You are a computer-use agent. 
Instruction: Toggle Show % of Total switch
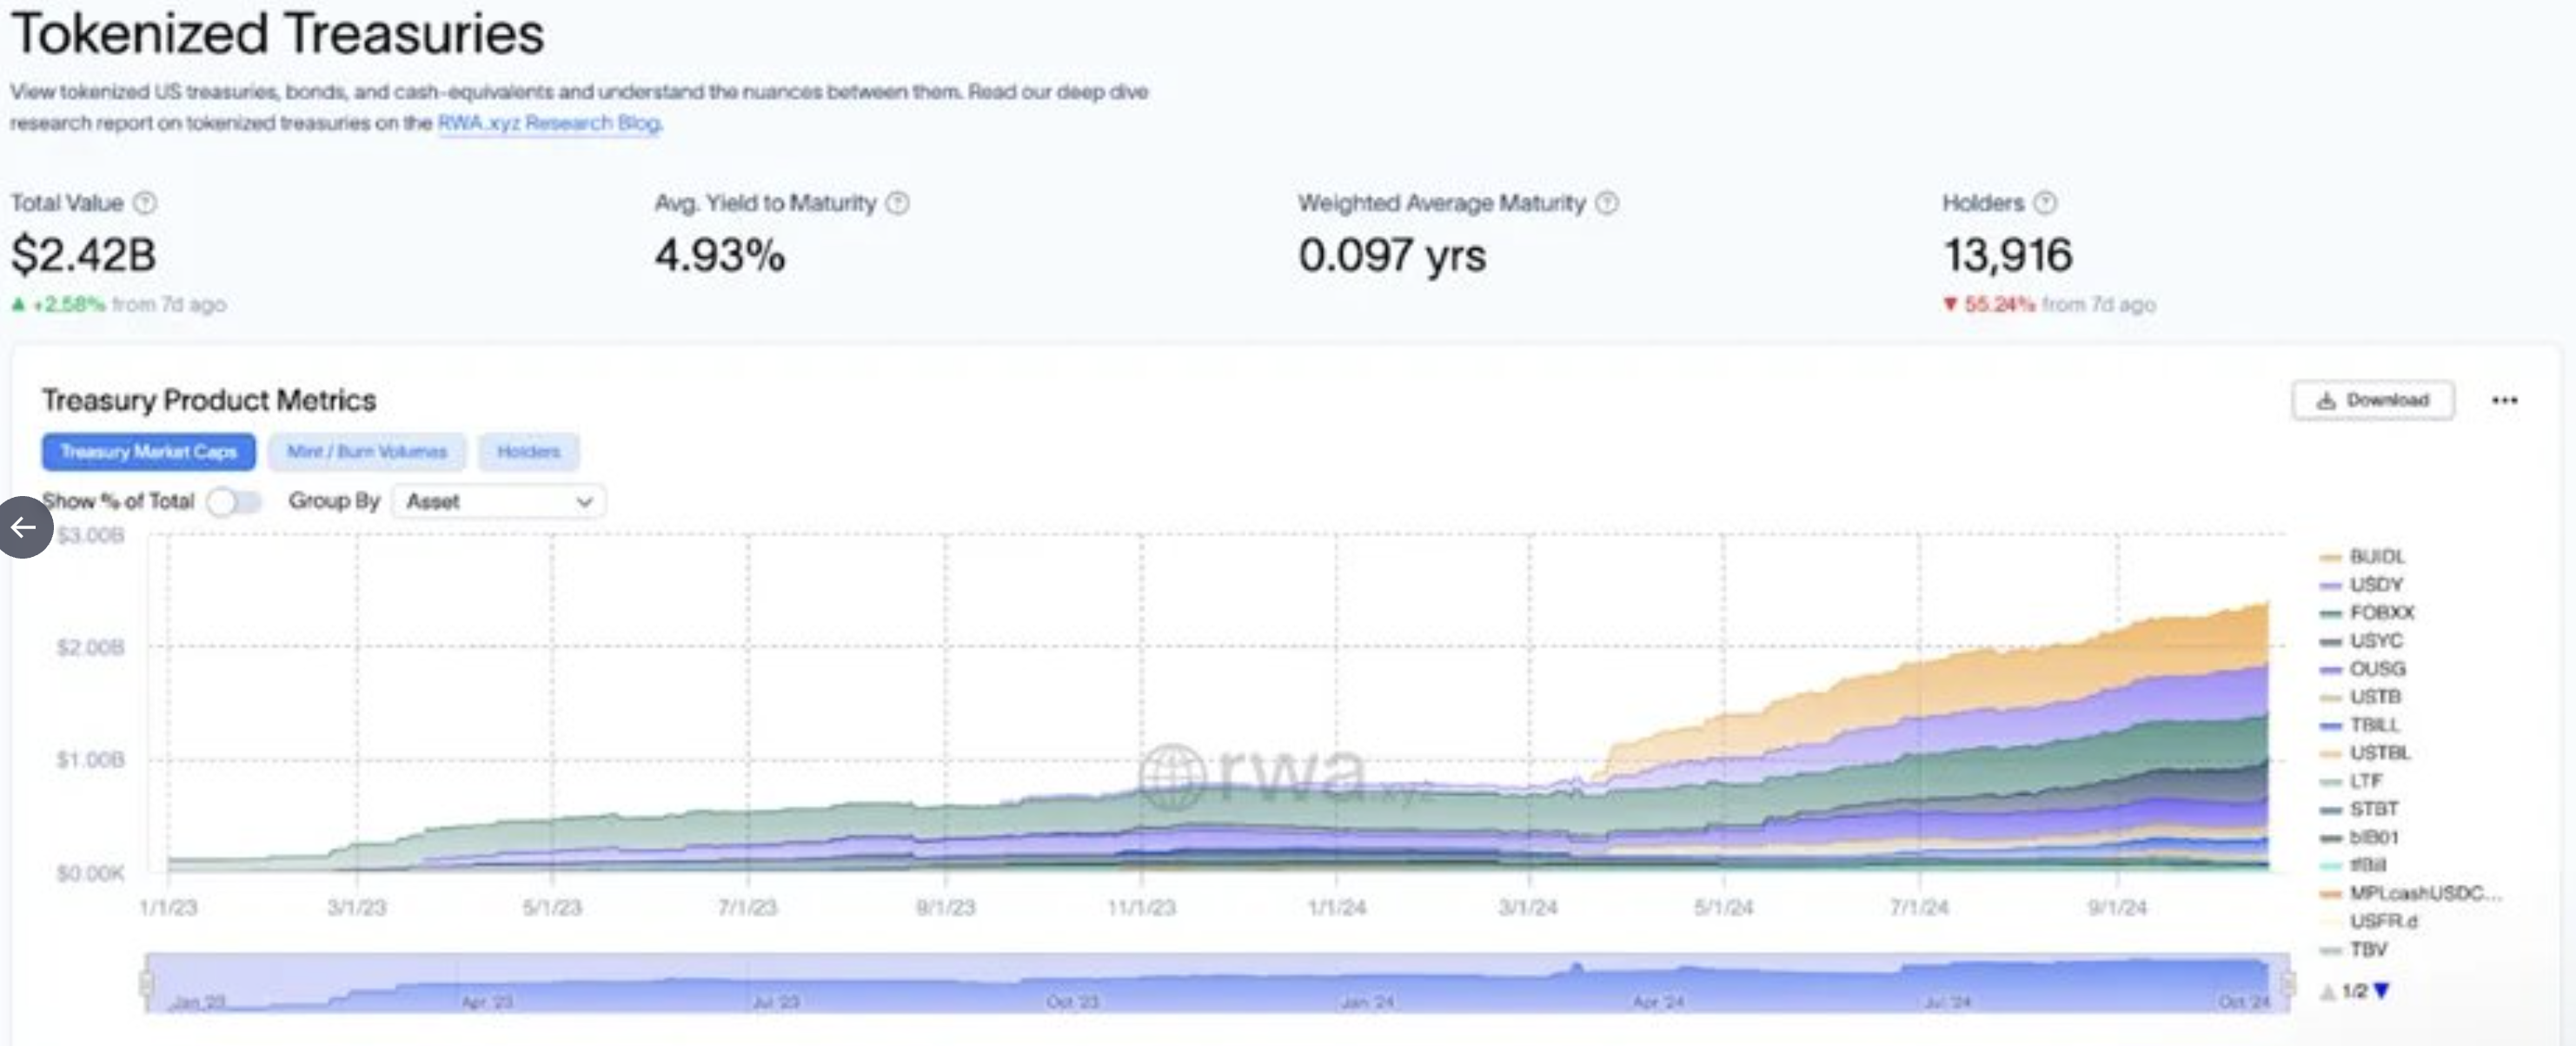(x=234, y=501)
